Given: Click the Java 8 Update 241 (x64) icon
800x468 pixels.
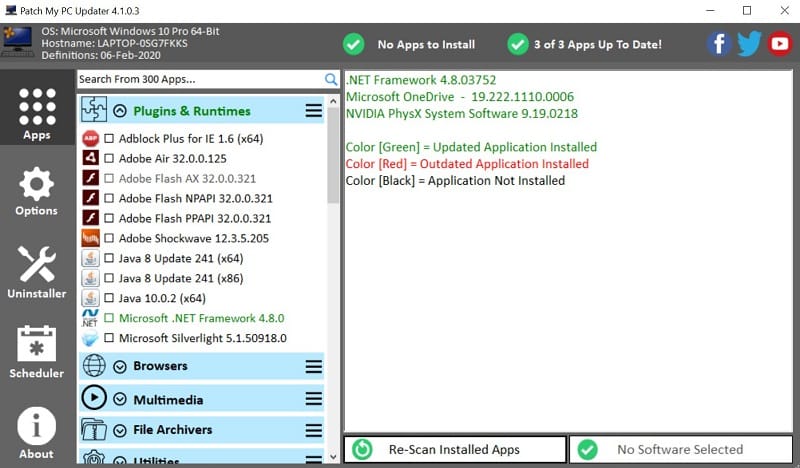Looking at the screenshot, I should click(90, 258).
